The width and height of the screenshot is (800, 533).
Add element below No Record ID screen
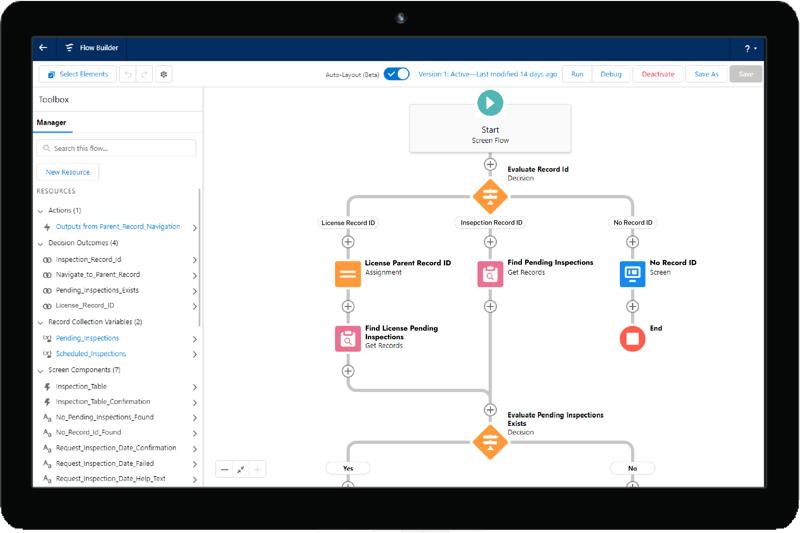click(x=632, y=307)
